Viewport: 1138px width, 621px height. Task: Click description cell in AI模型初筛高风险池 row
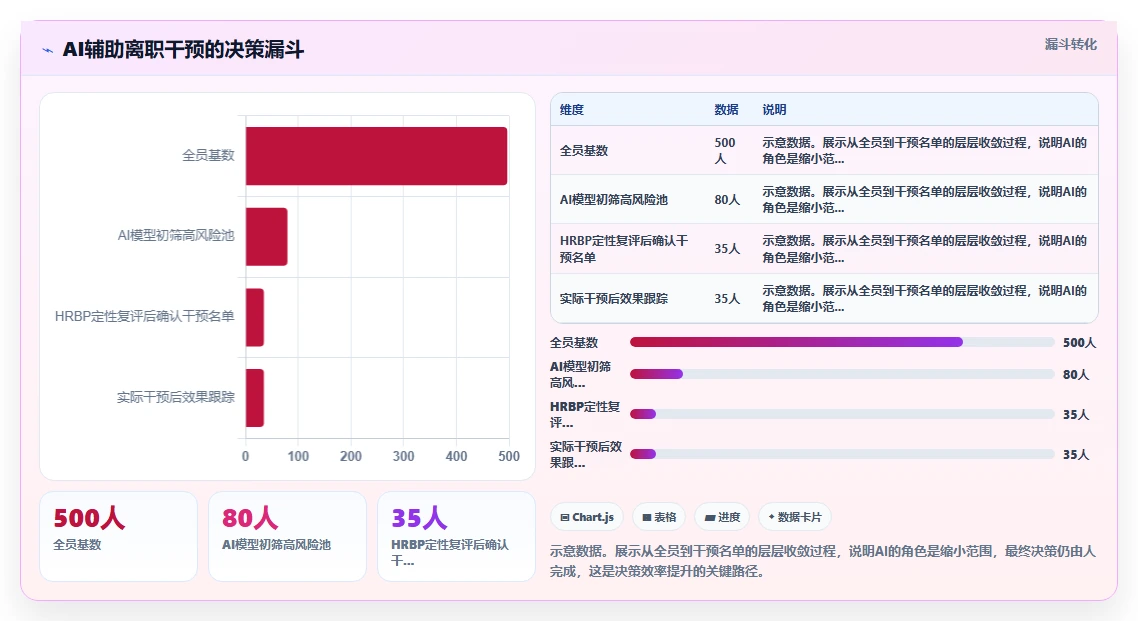point(925,200)
